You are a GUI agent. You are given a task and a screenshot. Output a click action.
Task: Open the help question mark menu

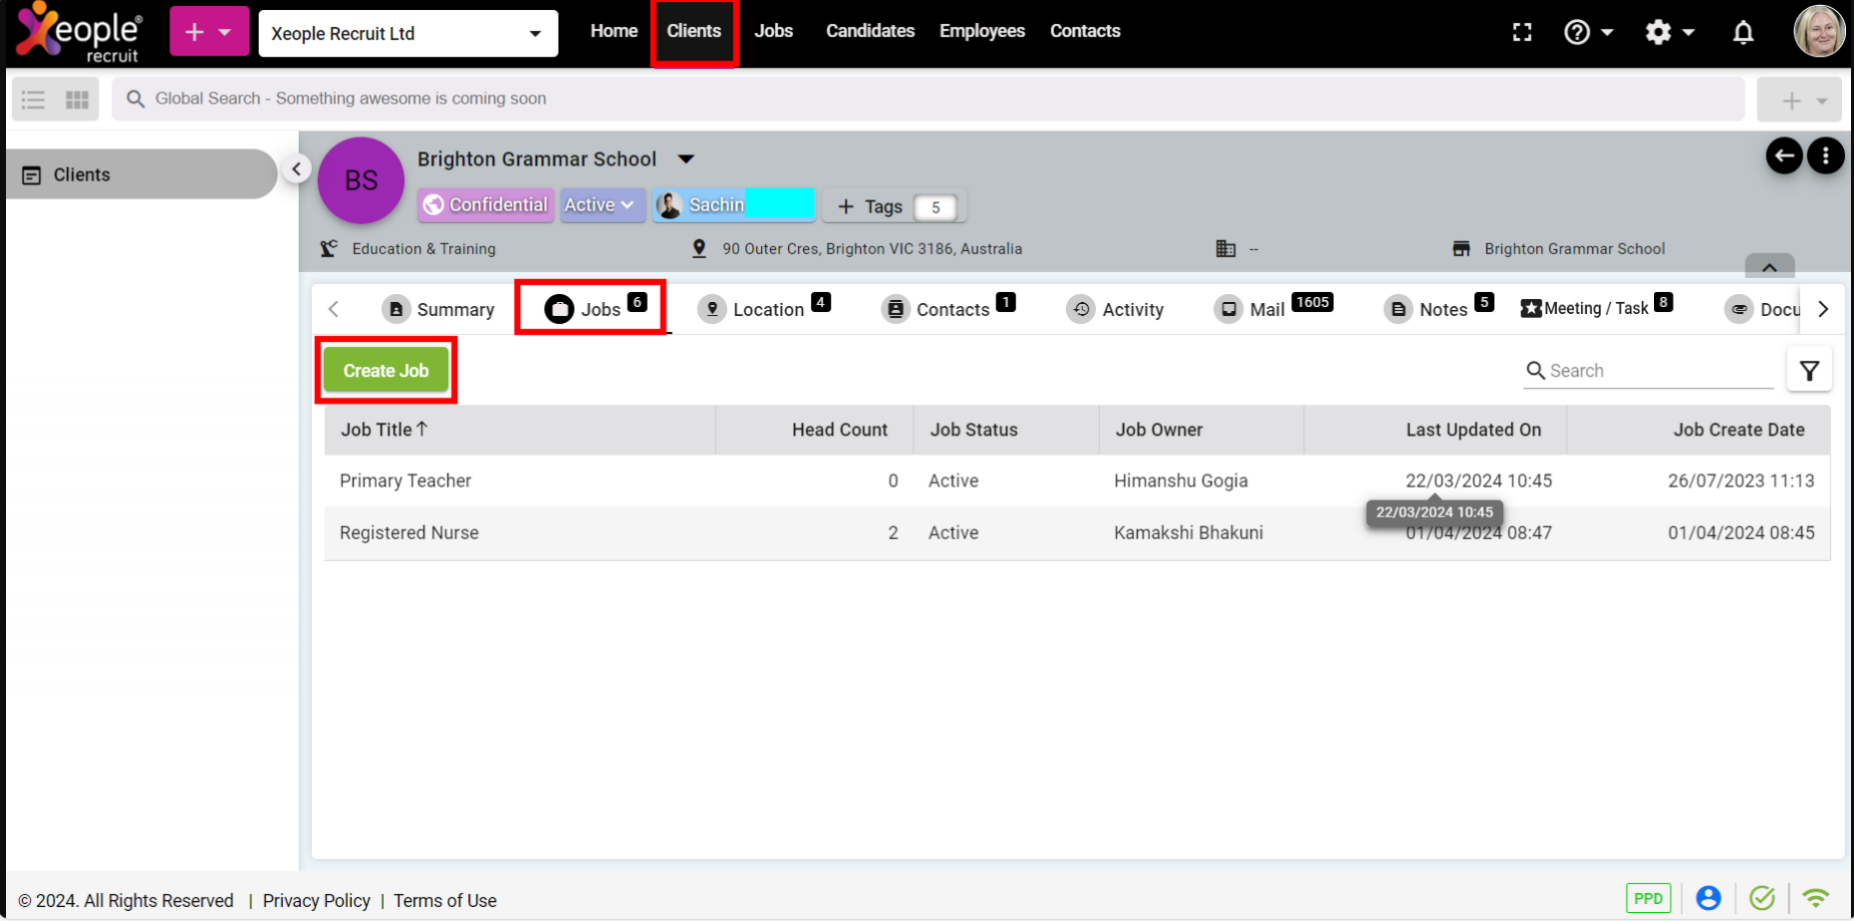tap(1588, 33)
